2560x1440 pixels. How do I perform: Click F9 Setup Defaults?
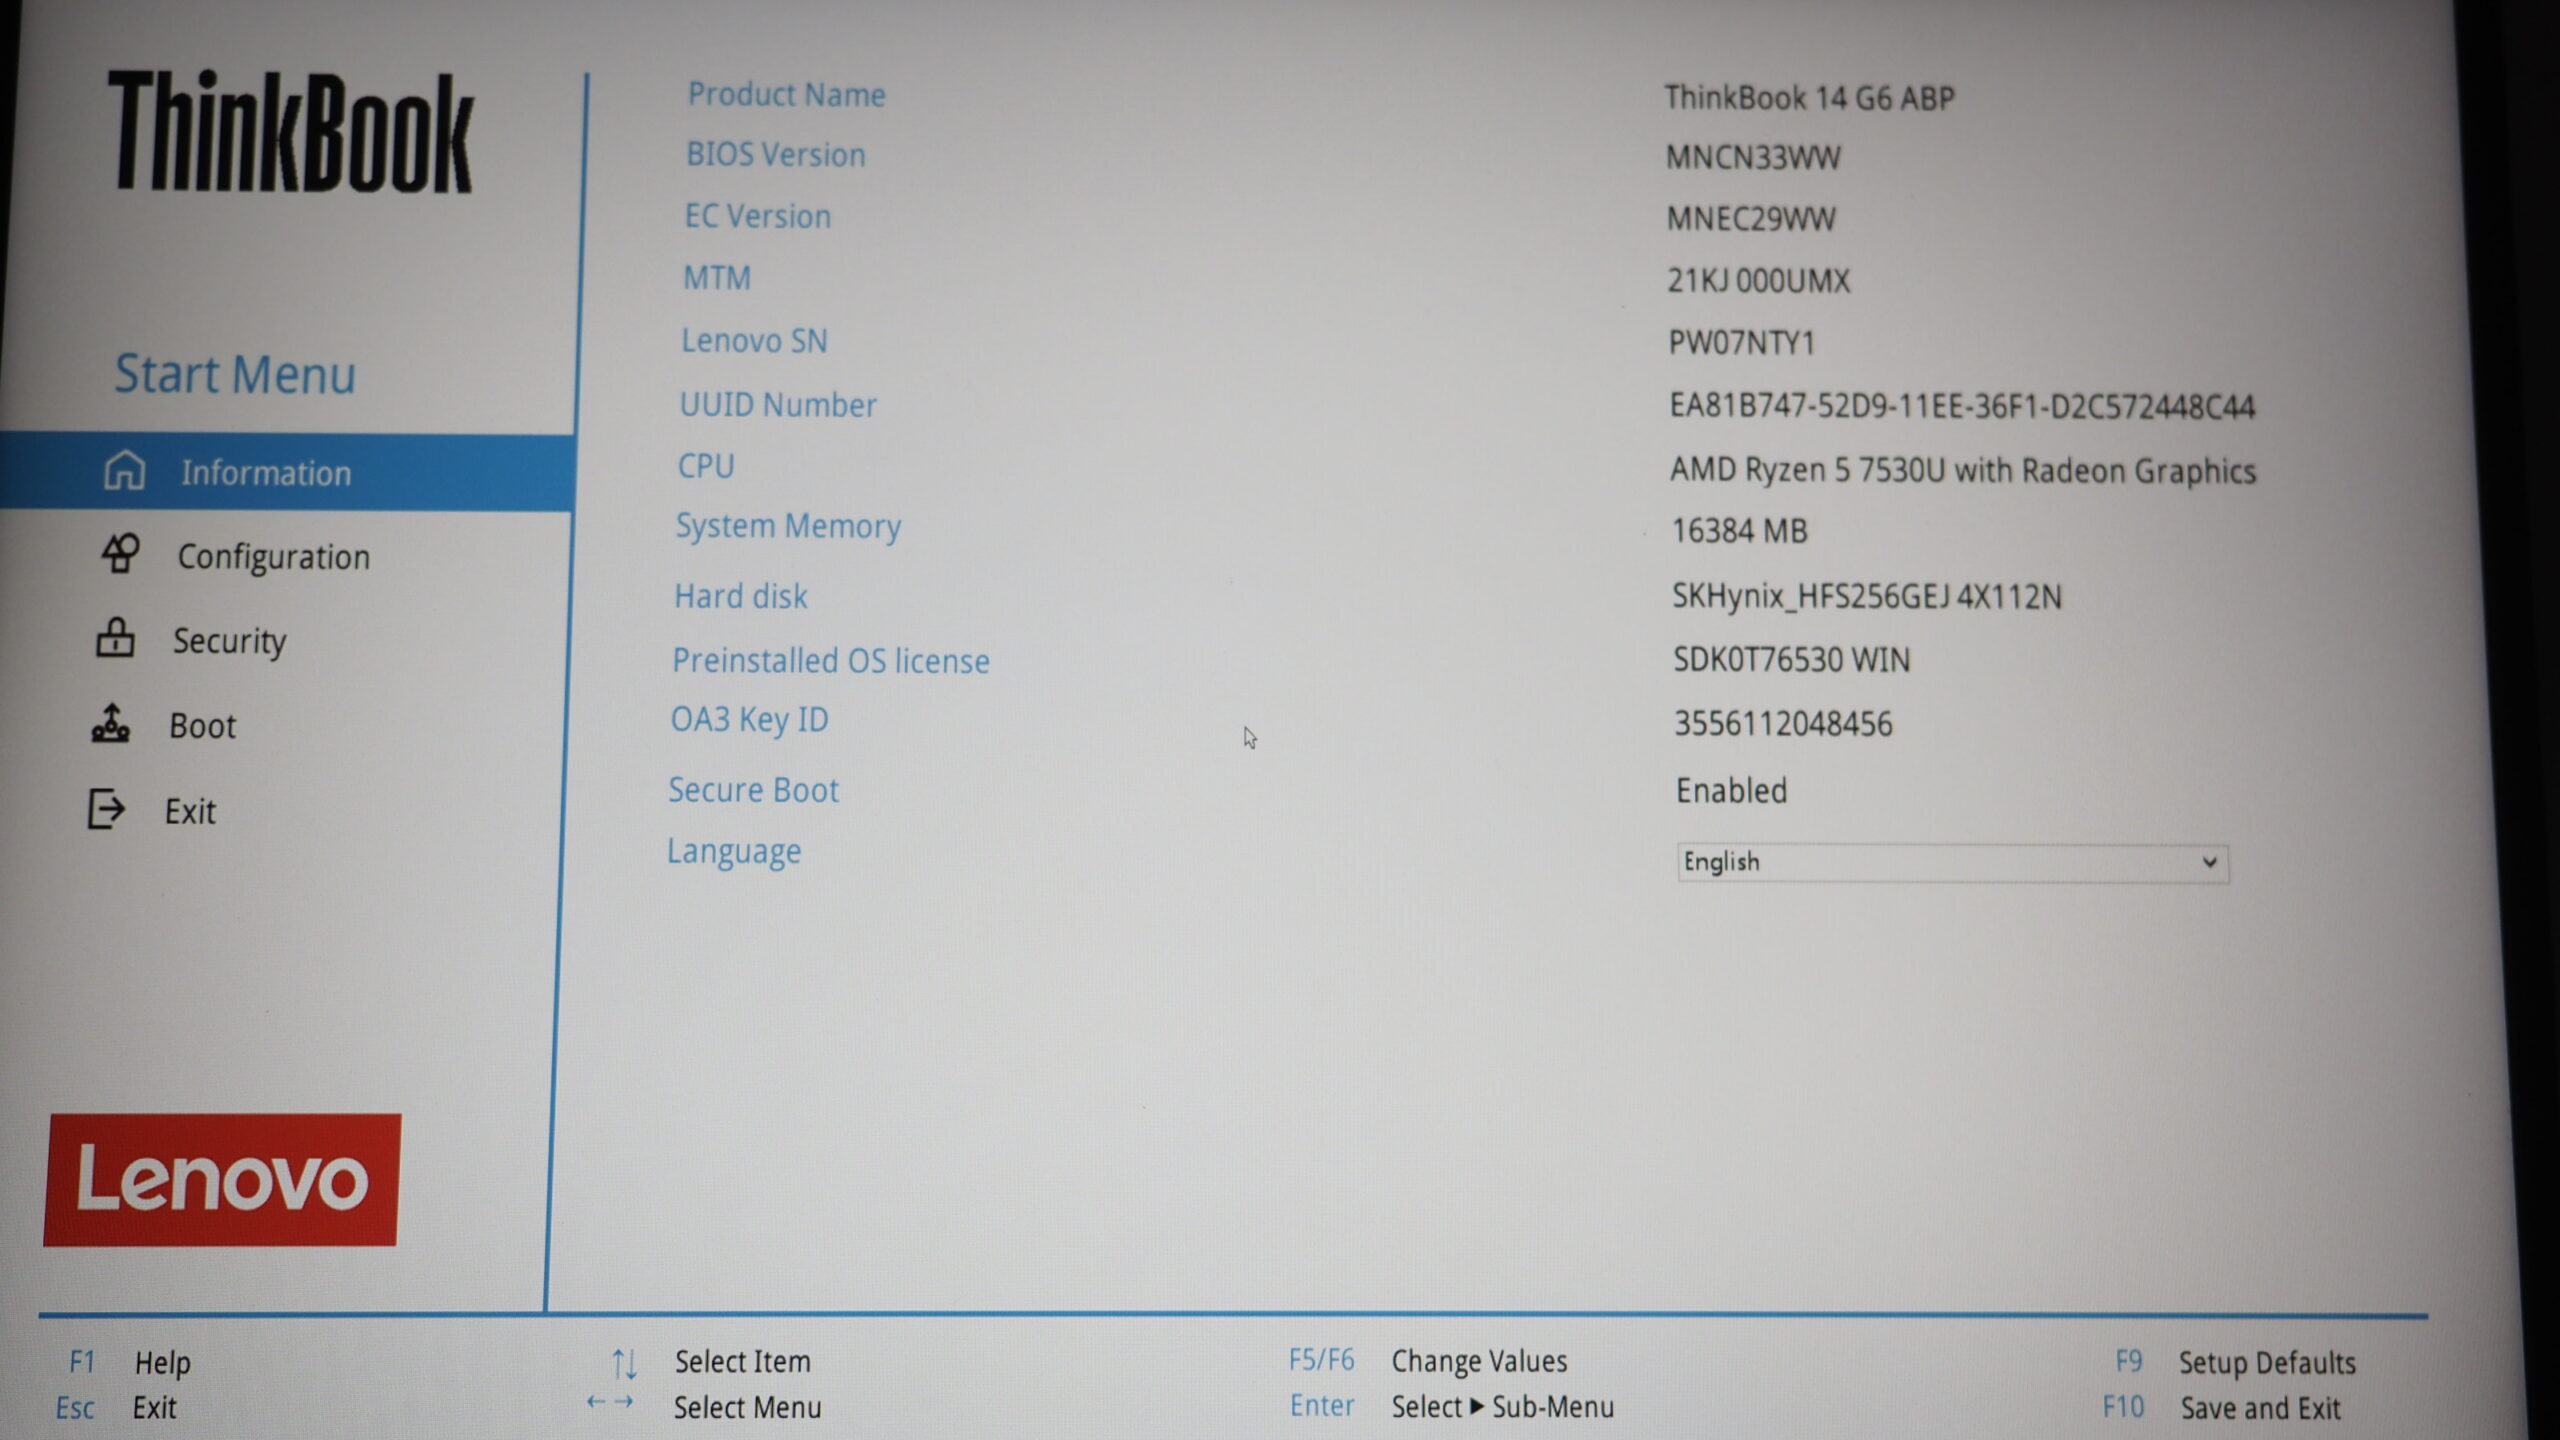2266,1363
